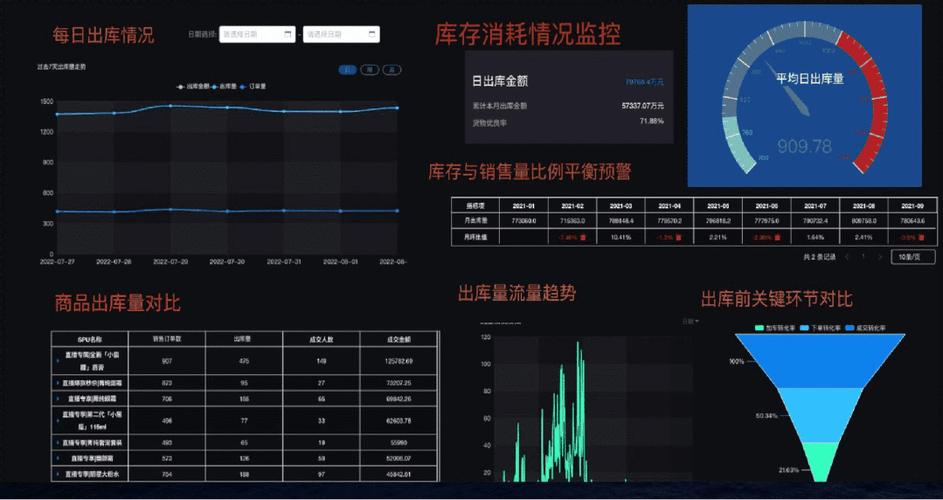Click 加车转化率 legend color swatch in funnel
The image size is (943, 500).
[x=758, y=328]
